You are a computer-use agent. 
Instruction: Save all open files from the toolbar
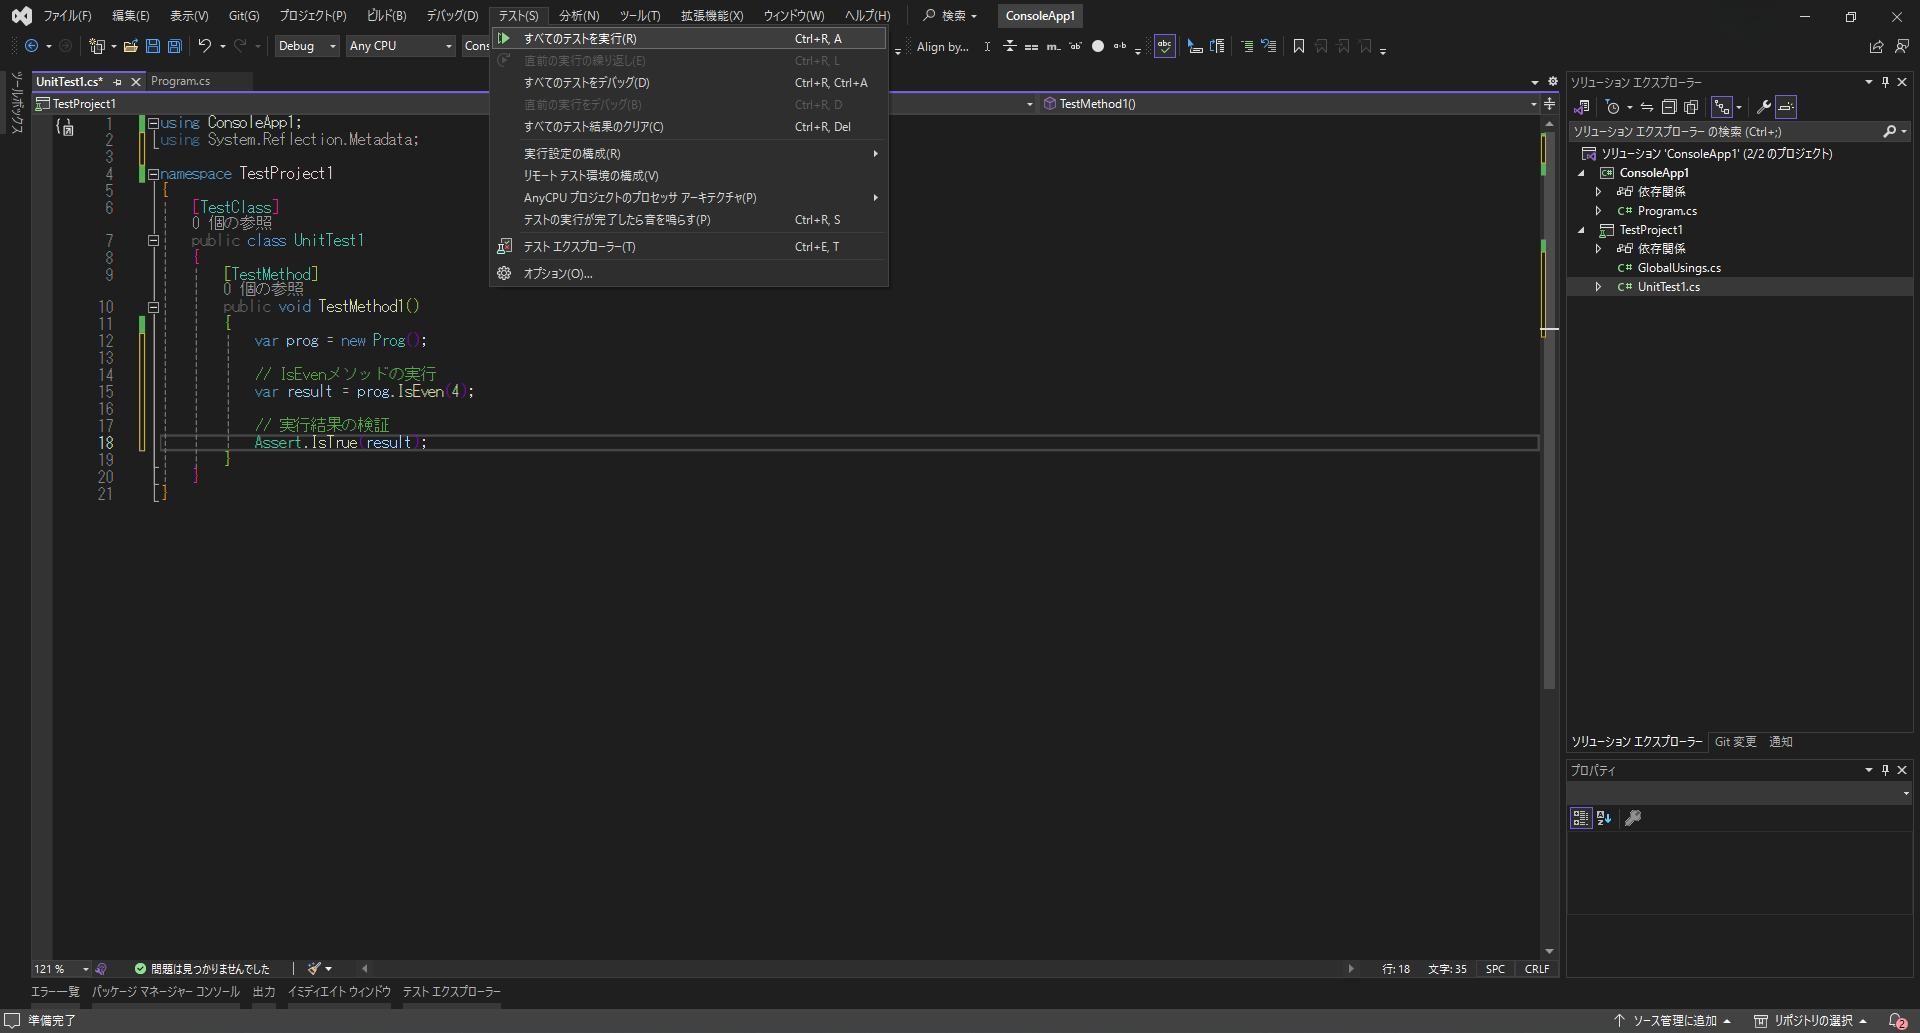point(174,46)
